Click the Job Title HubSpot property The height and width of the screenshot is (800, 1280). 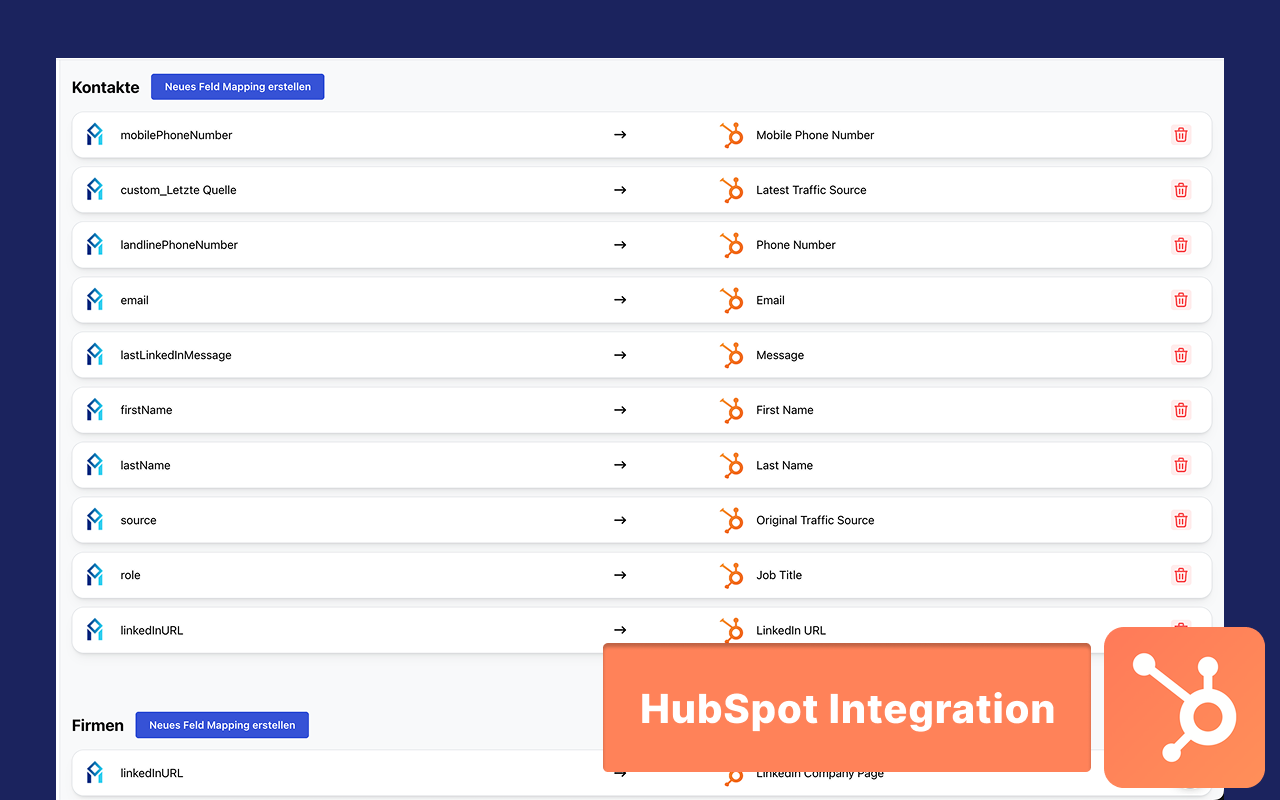click(x=779, y=575)
